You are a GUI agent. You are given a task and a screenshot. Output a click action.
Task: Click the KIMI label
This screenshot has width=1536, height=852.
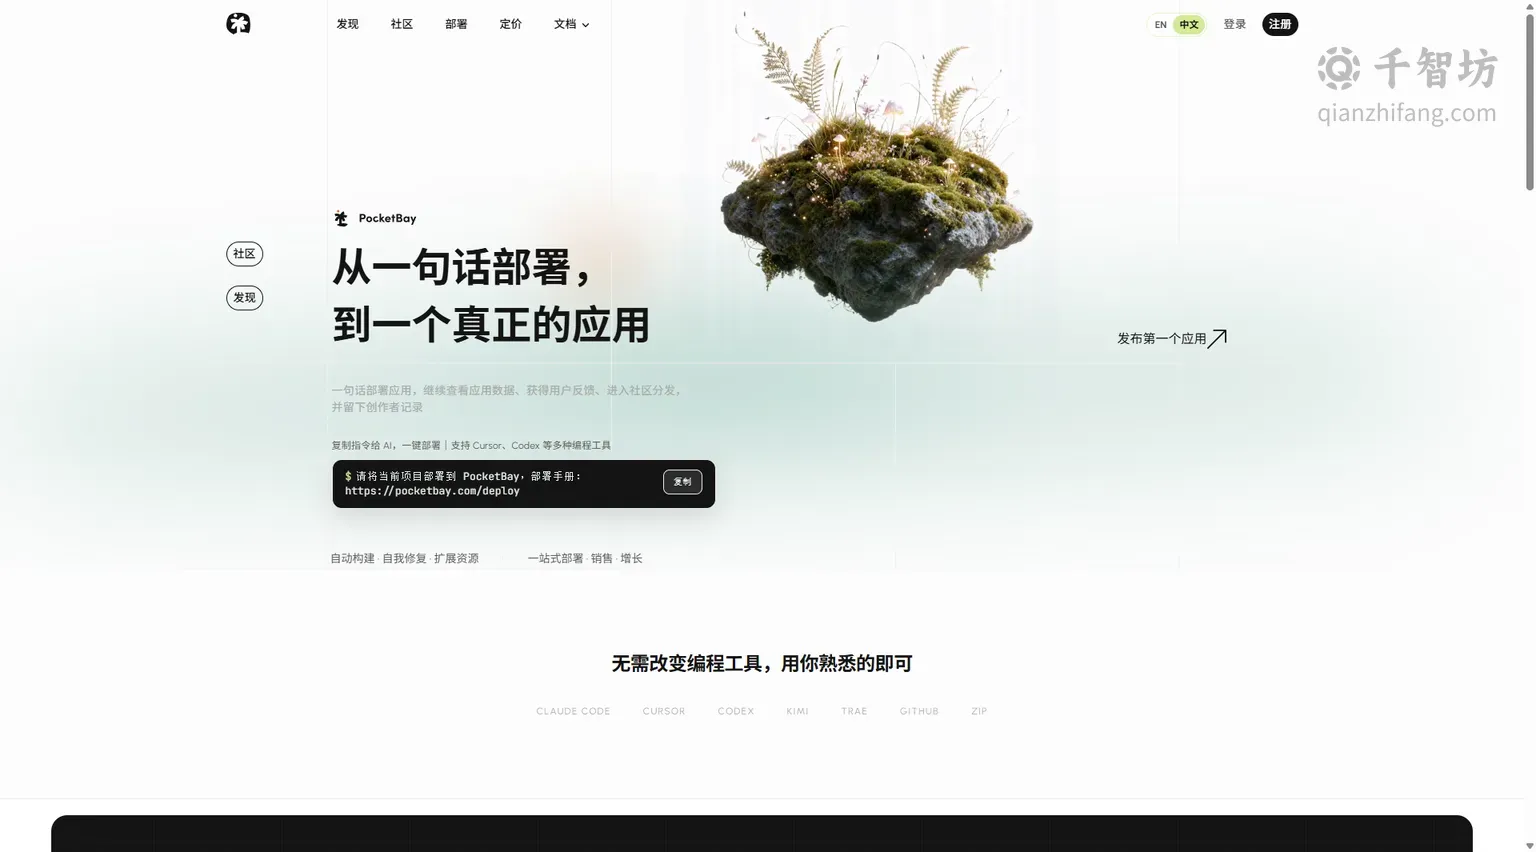tap(797, 711)
